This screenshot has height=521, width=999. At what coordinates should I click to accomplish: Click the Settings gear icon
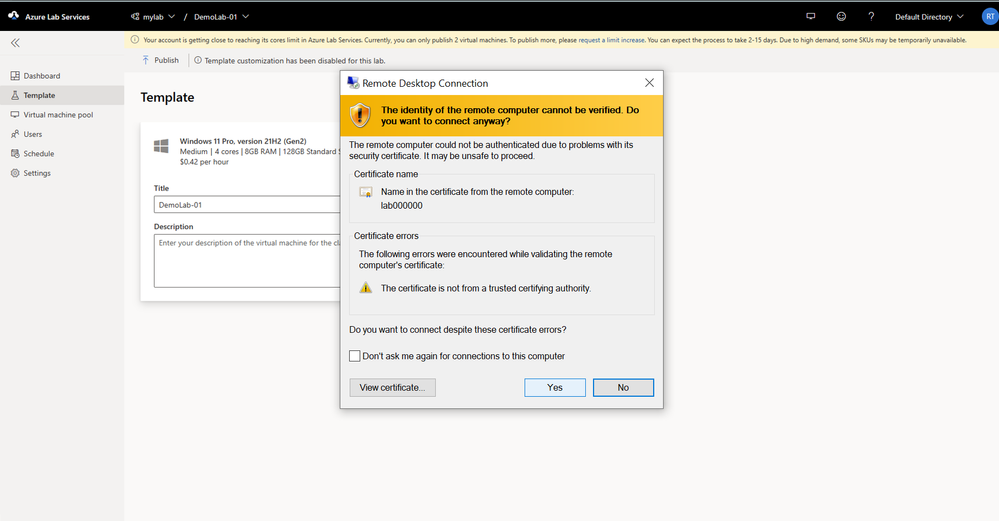(x=15, y=173)
